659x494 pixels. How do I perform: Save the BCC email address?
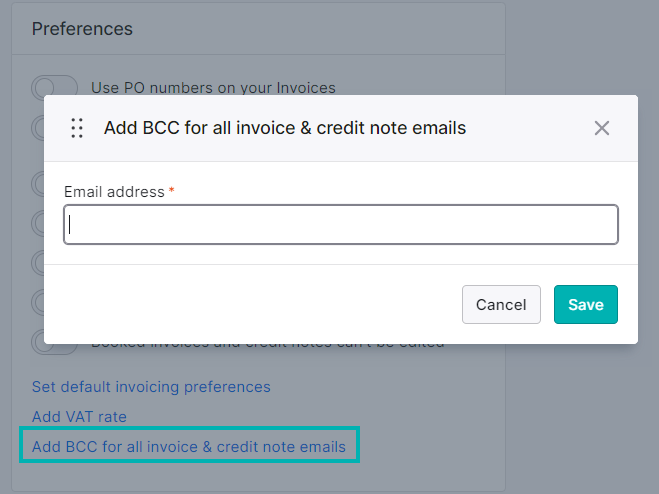point(585,304)
